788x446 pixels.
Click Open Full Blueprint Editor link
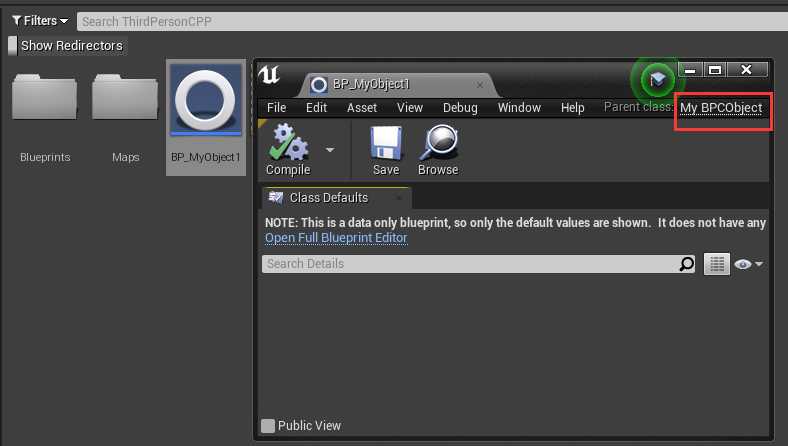coord(336,238)
